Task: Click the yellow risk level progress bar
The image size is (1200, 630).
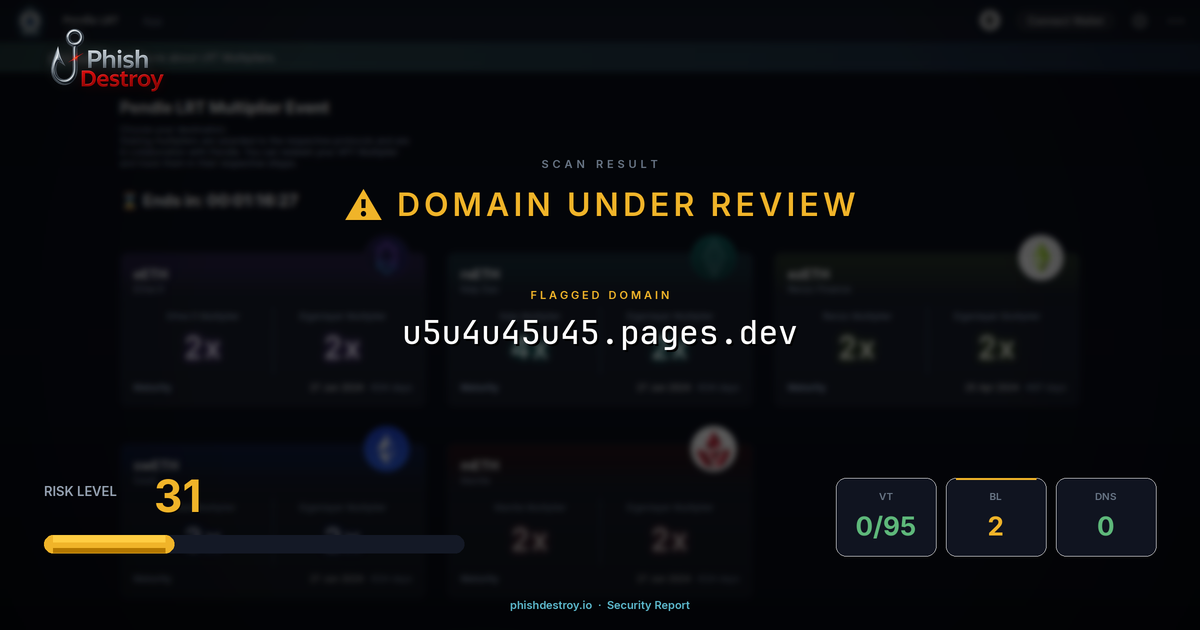Action: click(x=110, y=544)
